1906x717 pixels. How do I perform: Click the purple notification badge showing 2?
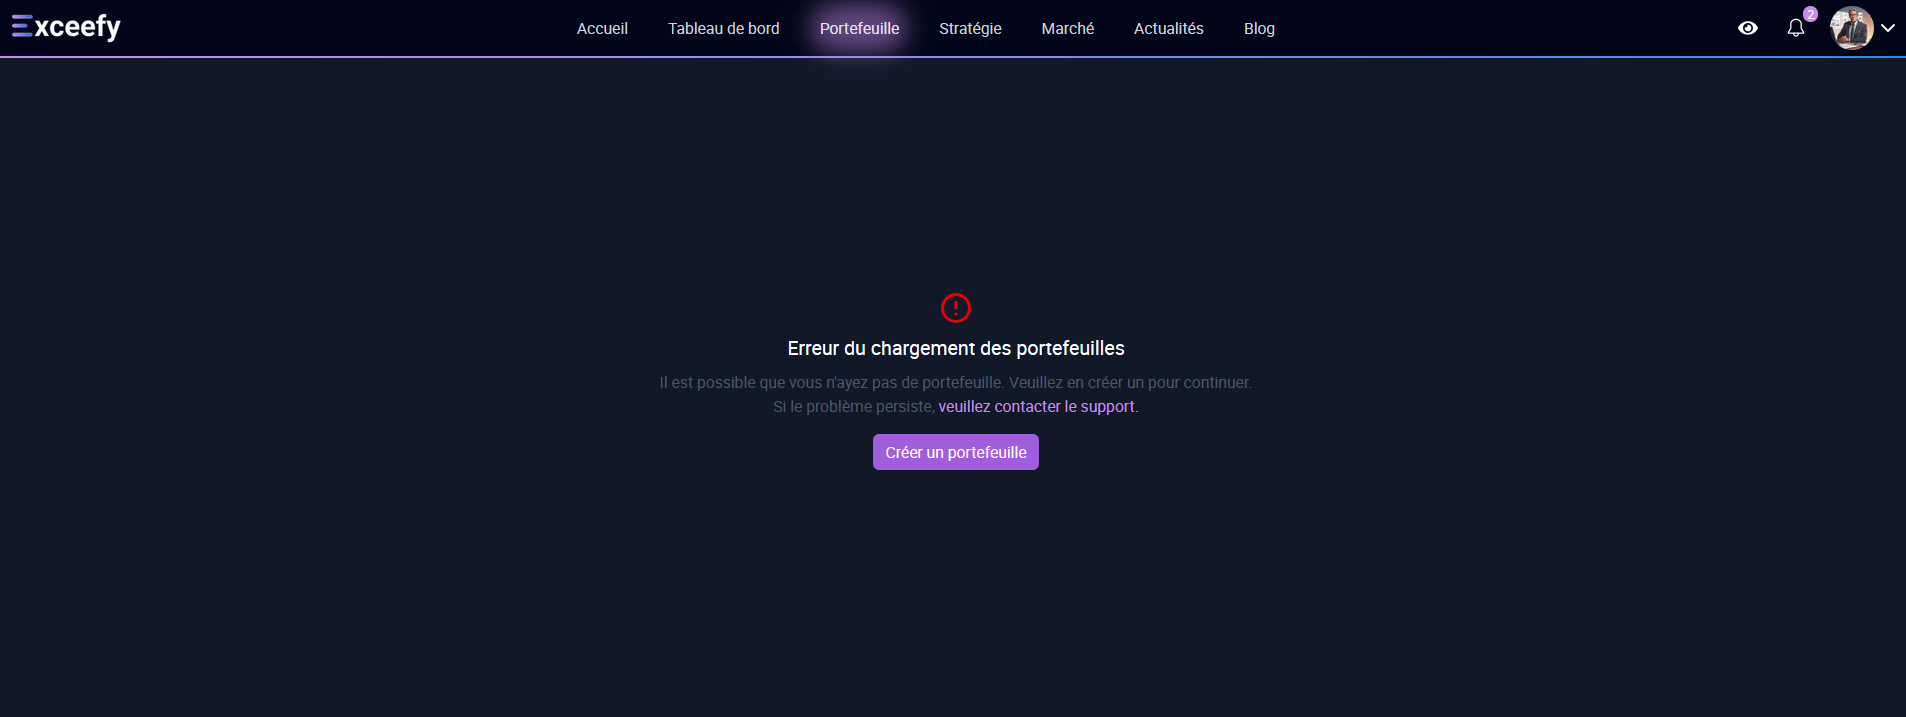(1810, 14)
